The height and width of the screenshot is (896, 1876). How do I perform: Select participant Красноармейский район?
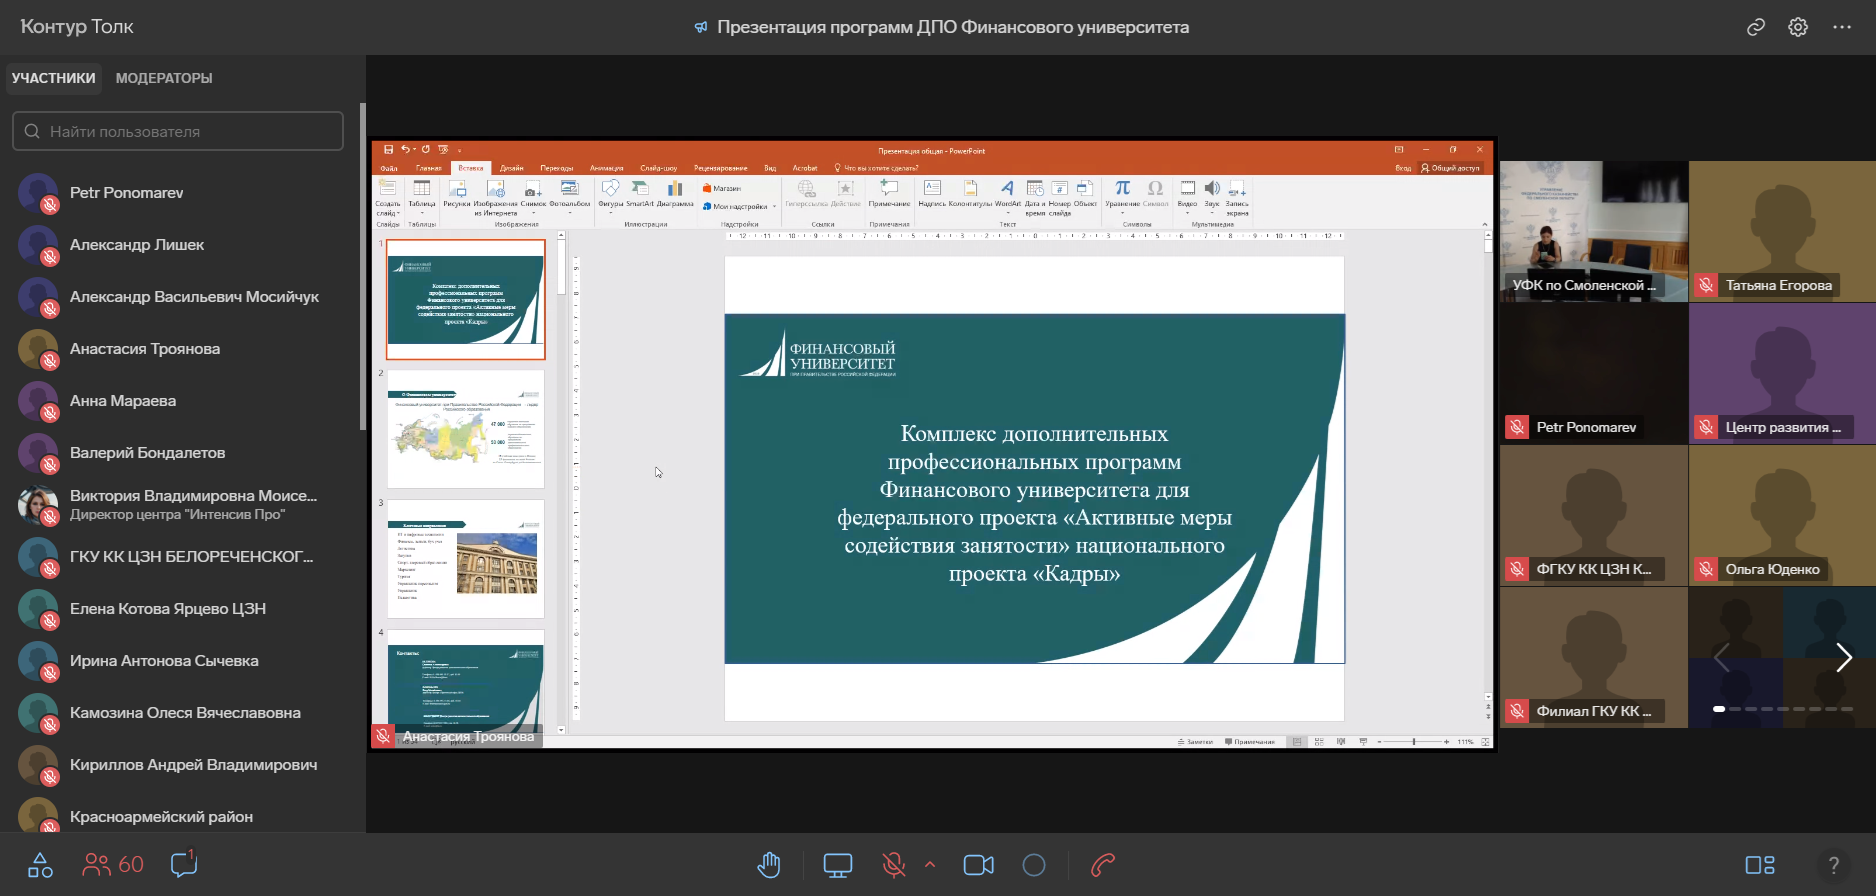pyautogui.click(x=180, y=817)
